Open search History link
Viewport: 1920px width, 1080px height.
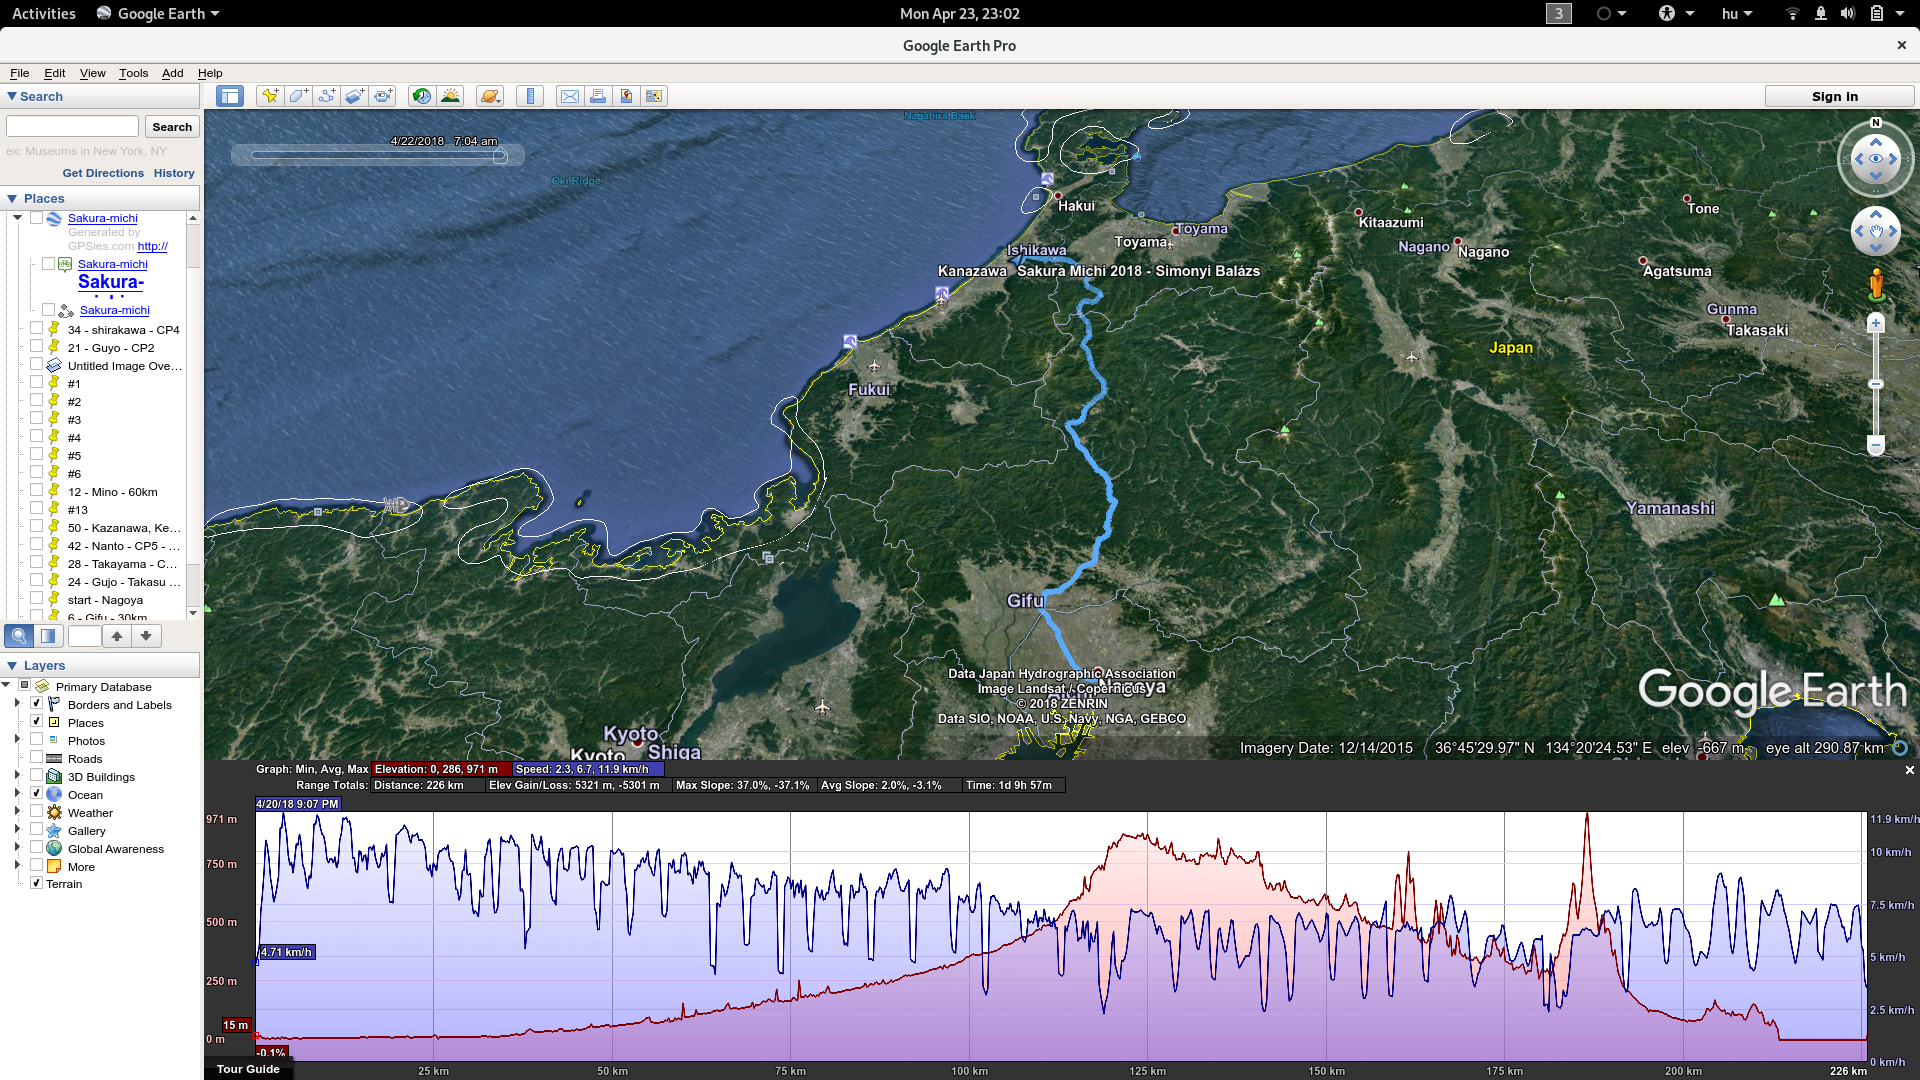pos(174,173)
